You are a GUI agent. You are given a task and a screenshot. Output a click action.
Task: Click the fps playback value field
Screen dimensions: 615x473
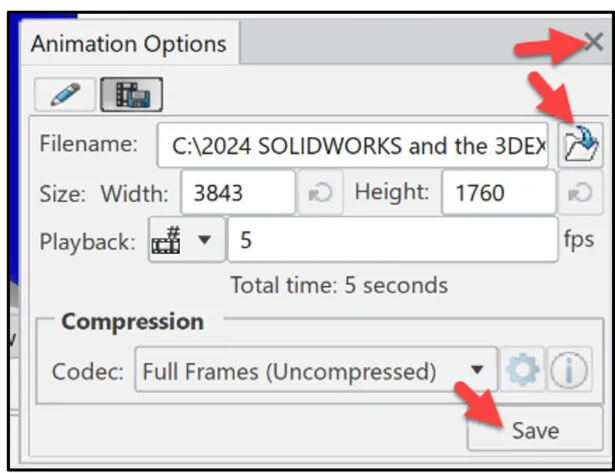tap(392, 241)
